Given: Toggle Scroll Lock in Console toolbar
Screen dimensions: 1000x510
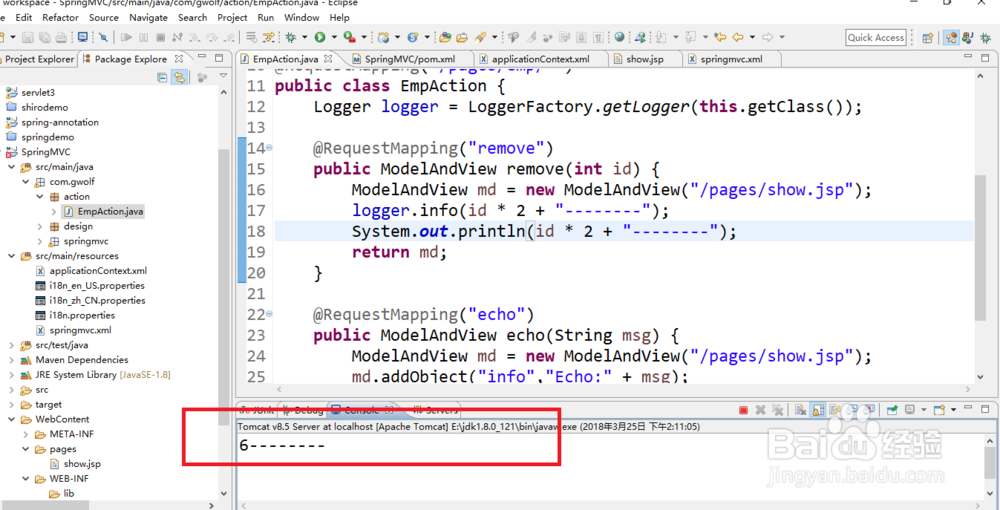Looking at the screenshot, I should (818, 410).
